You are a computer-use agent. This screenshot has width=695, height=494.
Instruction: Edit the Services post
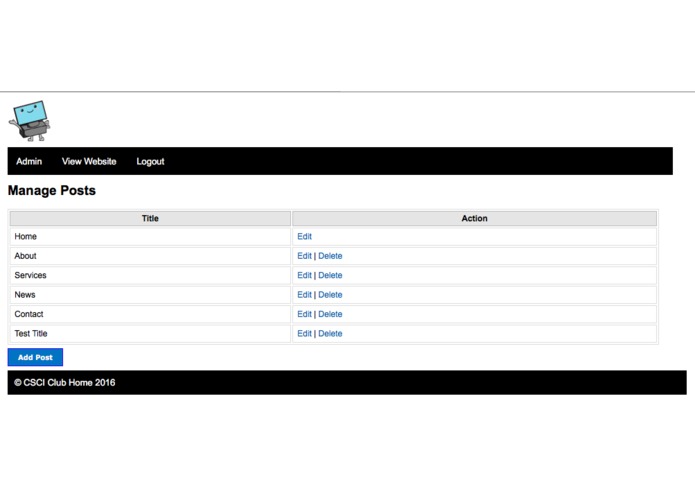click(x=305, y=275)
